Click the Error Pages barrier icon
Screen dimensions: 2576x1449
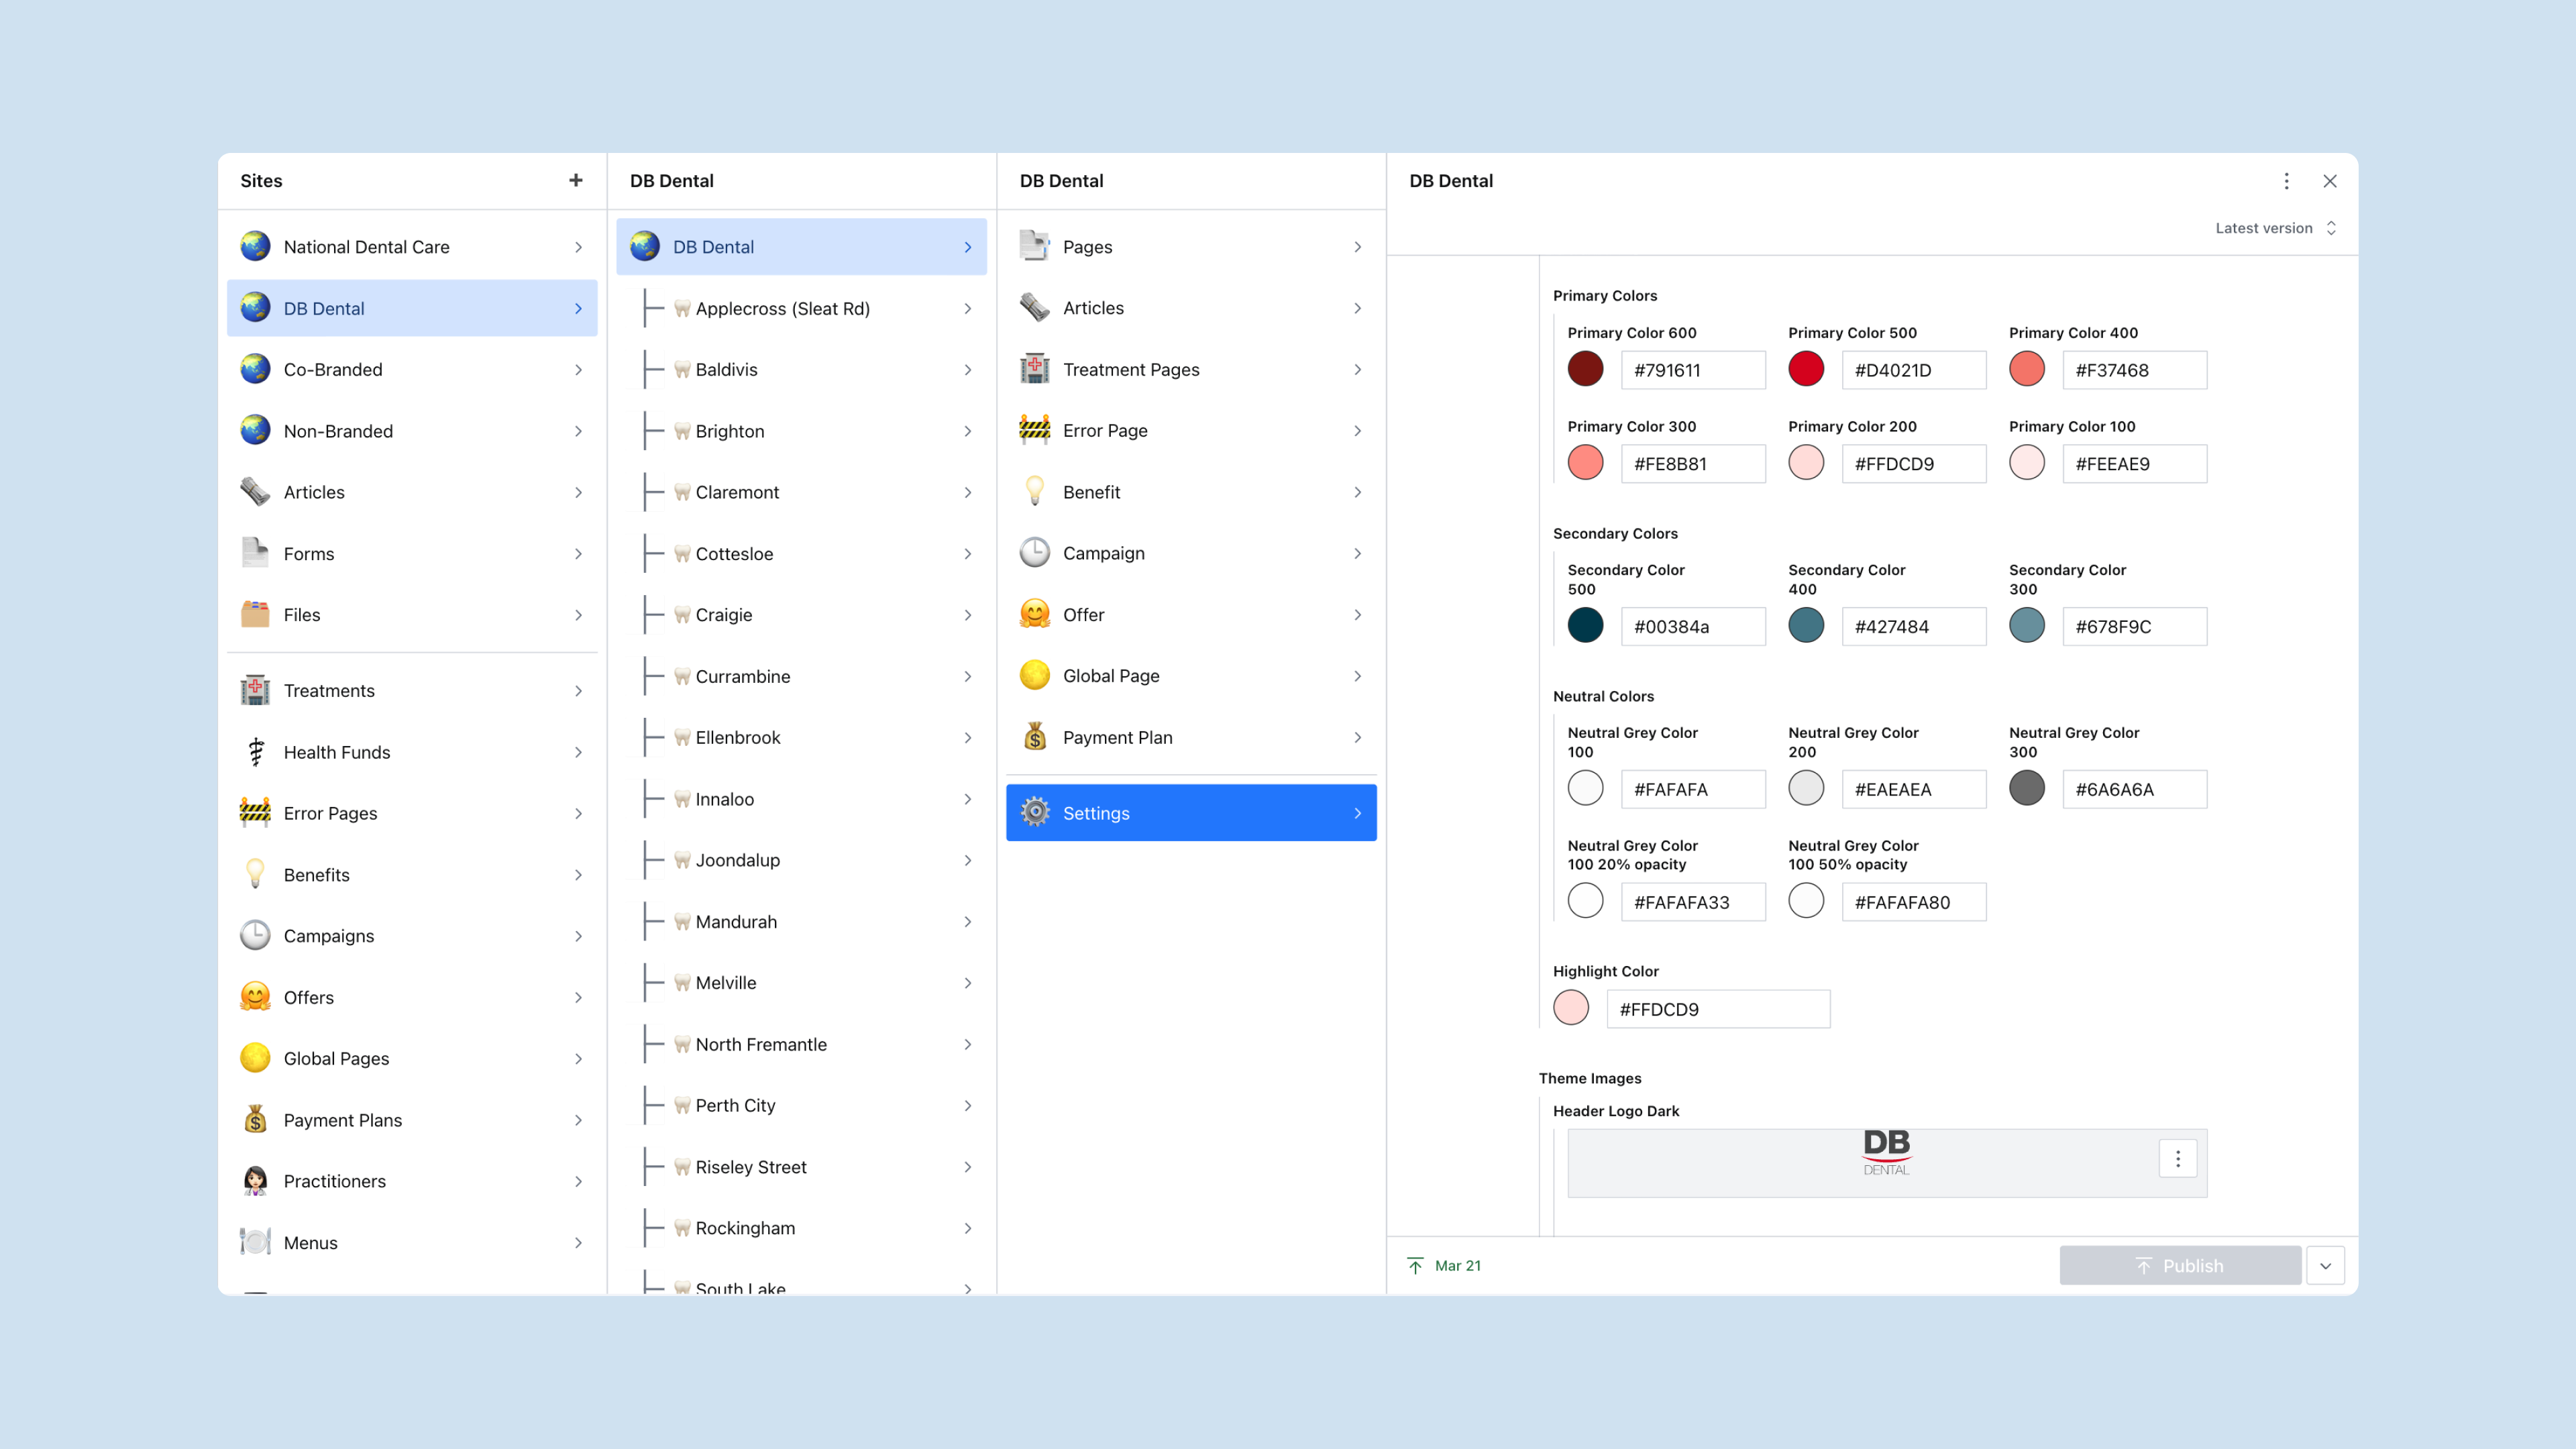pos(255,813)
